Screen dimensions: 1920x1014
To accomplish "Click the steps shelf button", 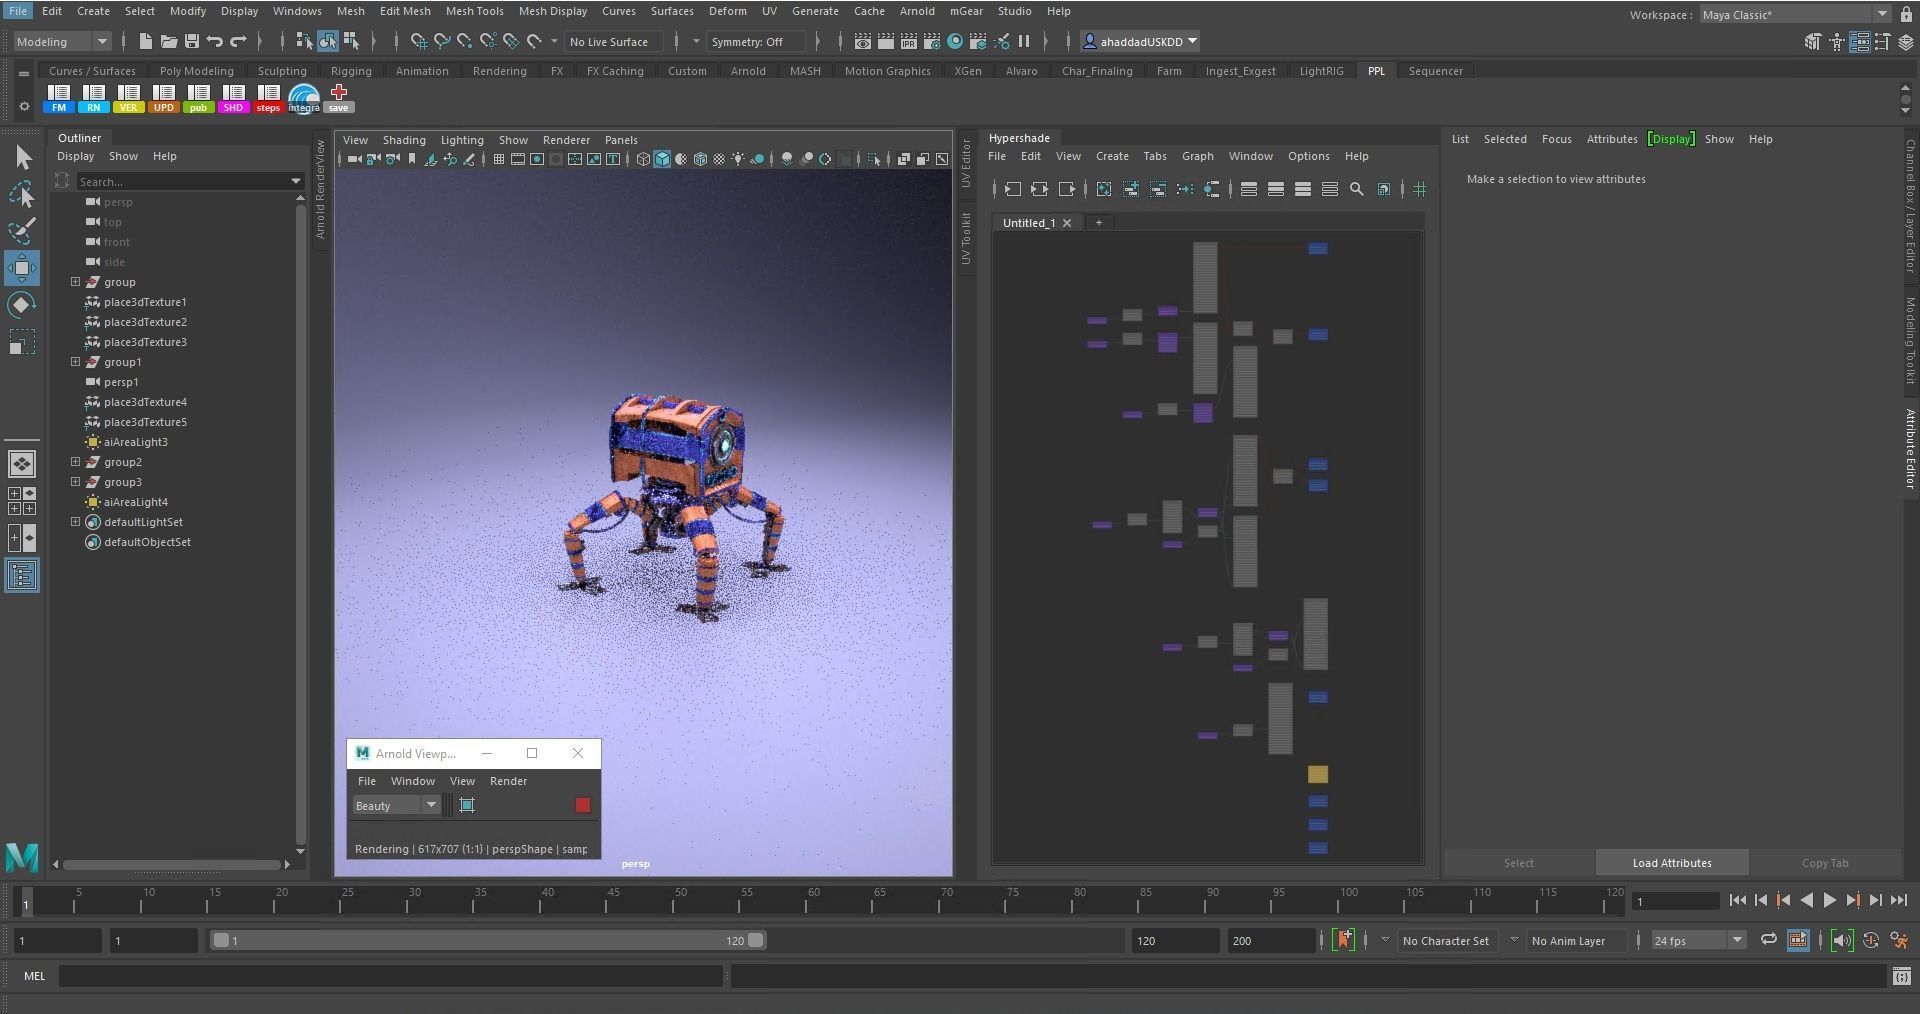I will [x=268, y=98].
